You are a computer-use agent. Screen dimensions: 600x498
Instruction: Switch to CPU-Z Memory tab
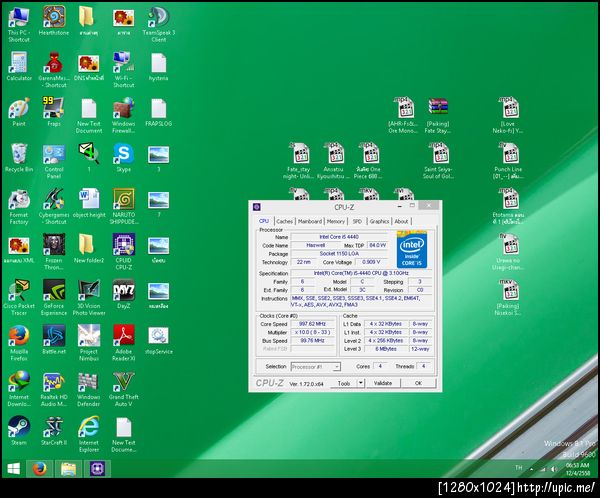(x=336, y=221)
